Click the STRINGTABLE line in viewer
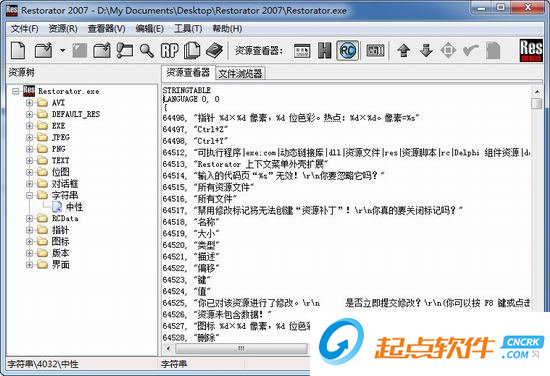Image resolution: width=550 pixels, height=376 pixels. 187,90
